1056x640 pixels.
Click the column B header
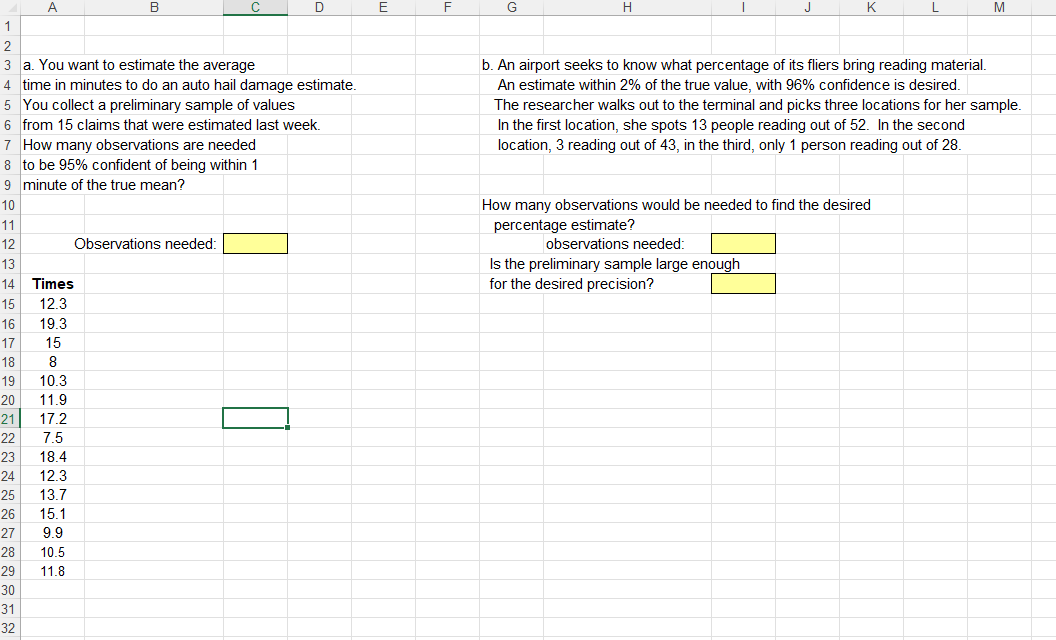pyautogui.click(x=154, y=7)
